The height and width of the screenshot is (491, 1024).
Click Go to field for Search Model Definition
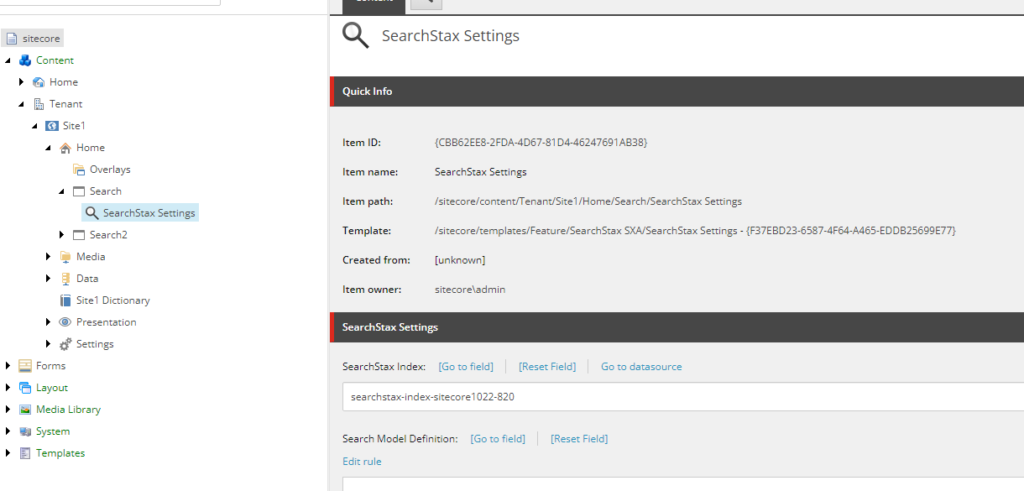click(498, 439)
